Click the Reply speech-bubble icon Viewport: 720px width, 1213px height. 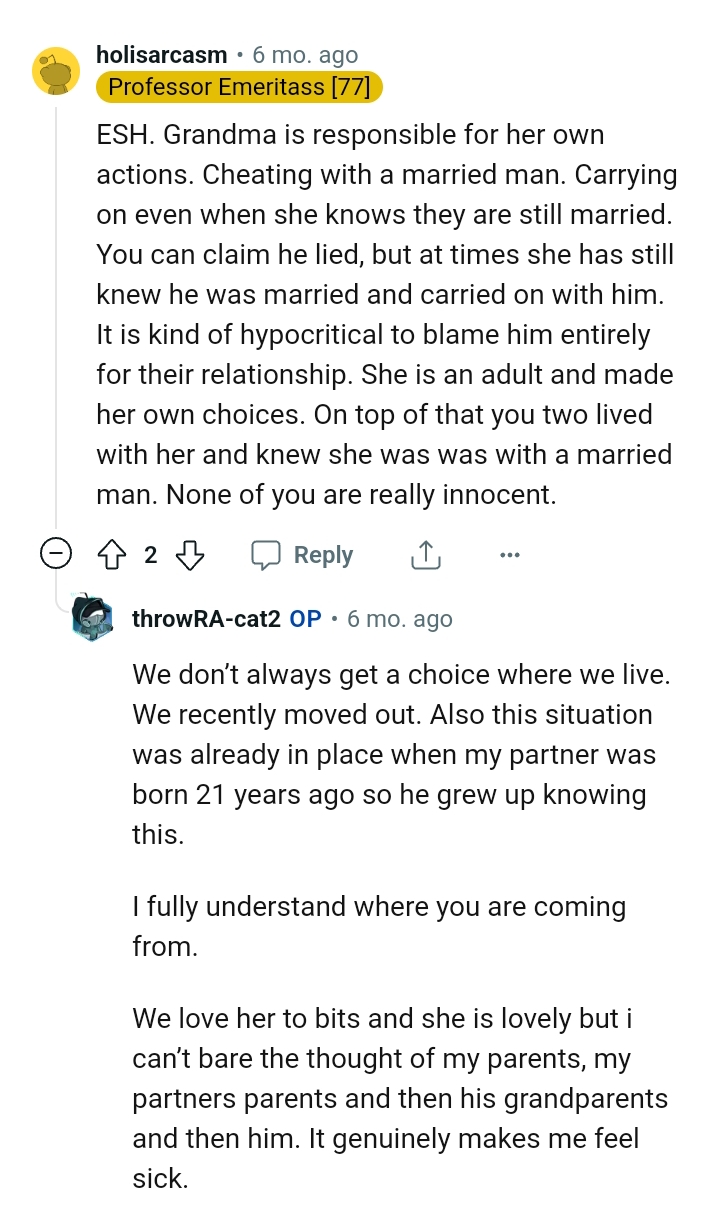click(x=267, y=554)
